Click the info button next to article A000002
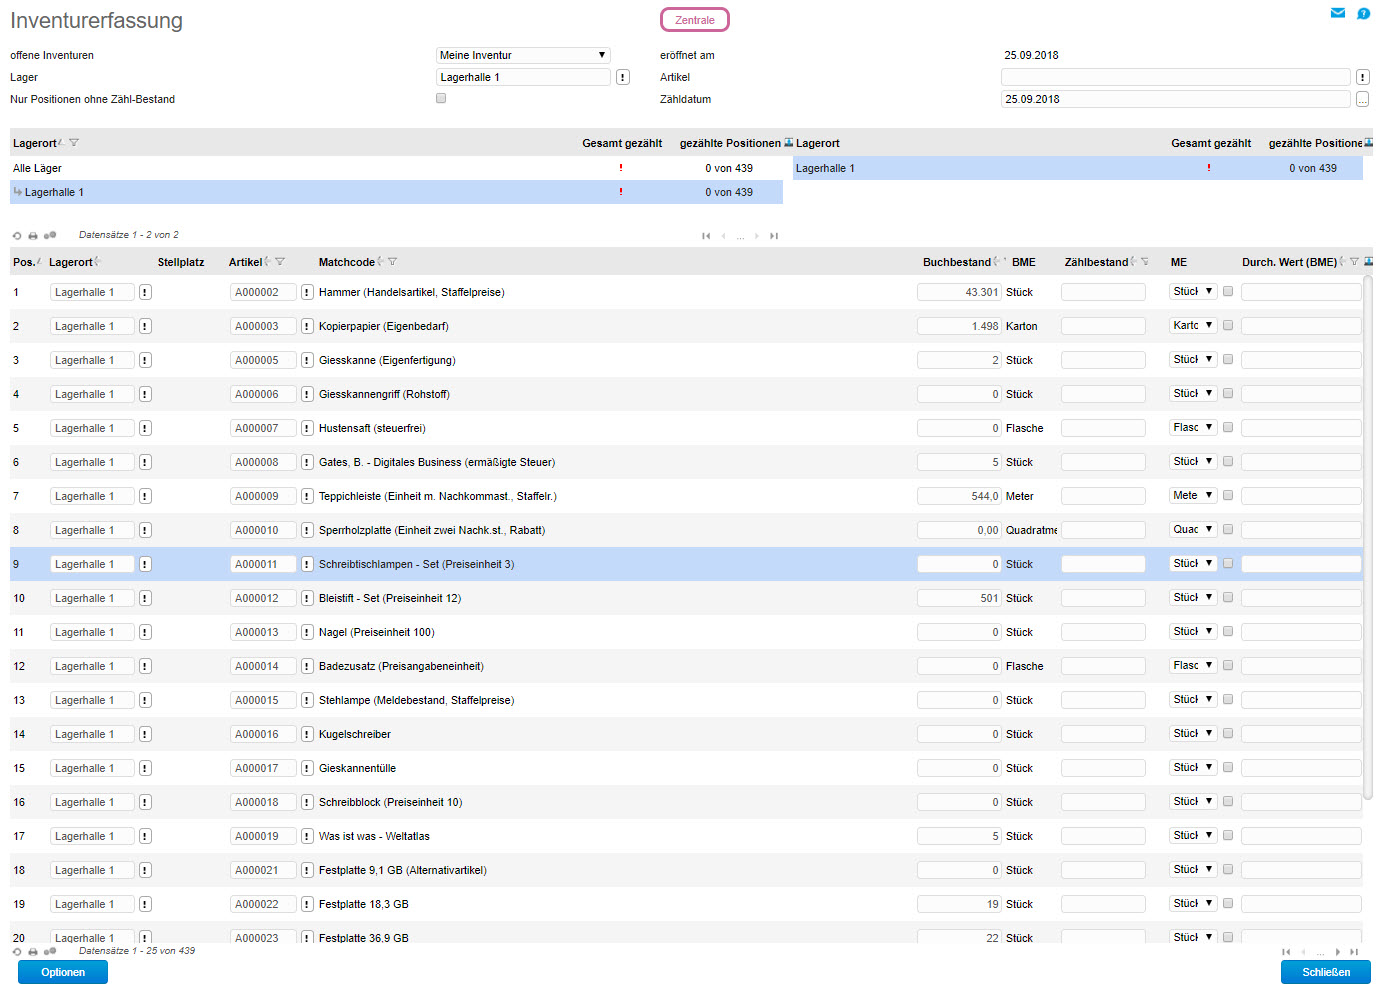Viewport: 1377px width, 988px height. 307,292
